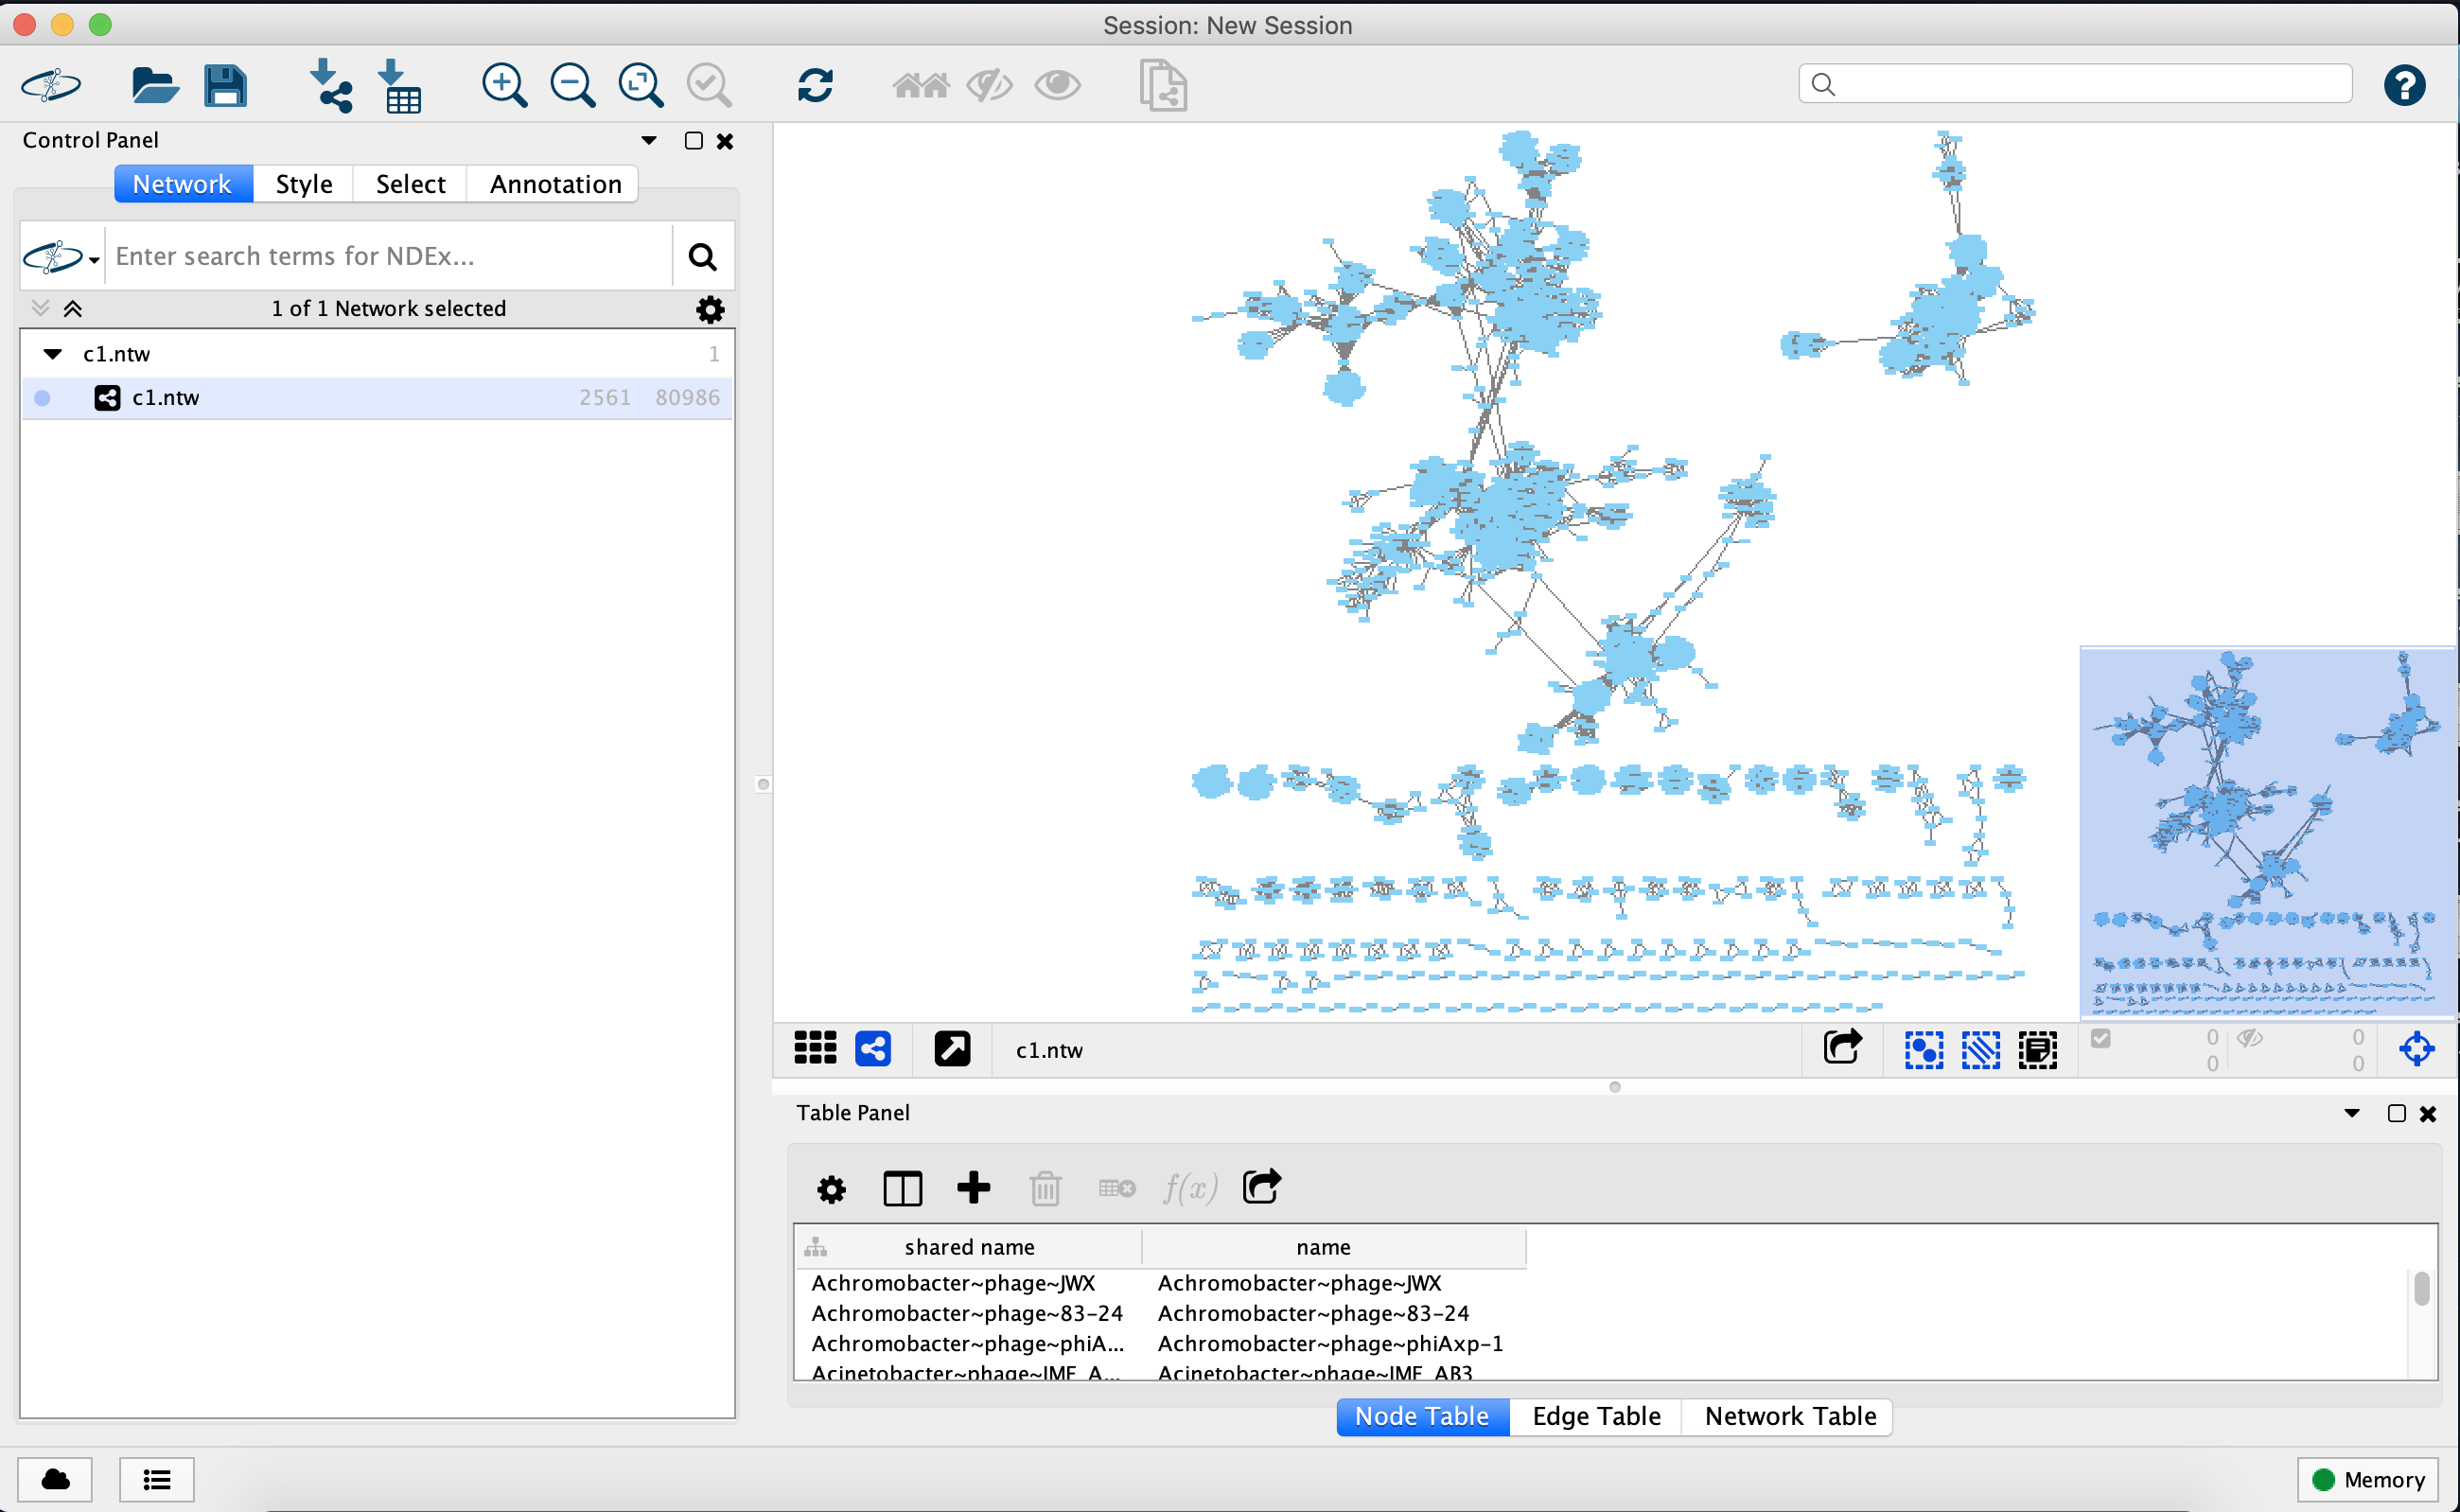2460x1512 pixels.
Task: Open the Table Panel options chevron
Action: [x=2352, y=1112]
